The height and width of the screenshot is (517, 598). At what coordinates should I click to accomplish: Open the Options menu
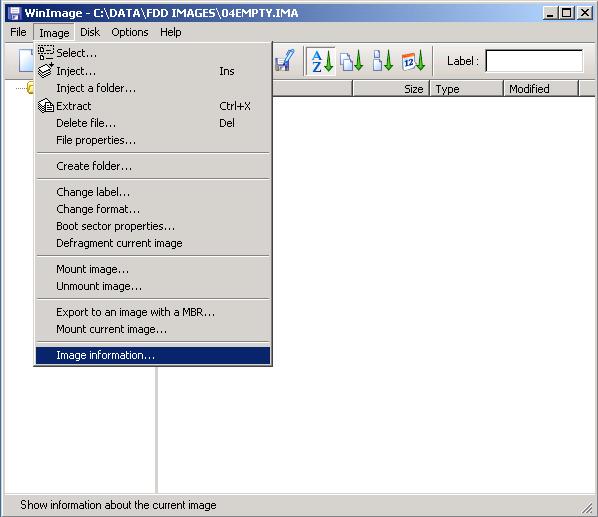pos(130,32)
